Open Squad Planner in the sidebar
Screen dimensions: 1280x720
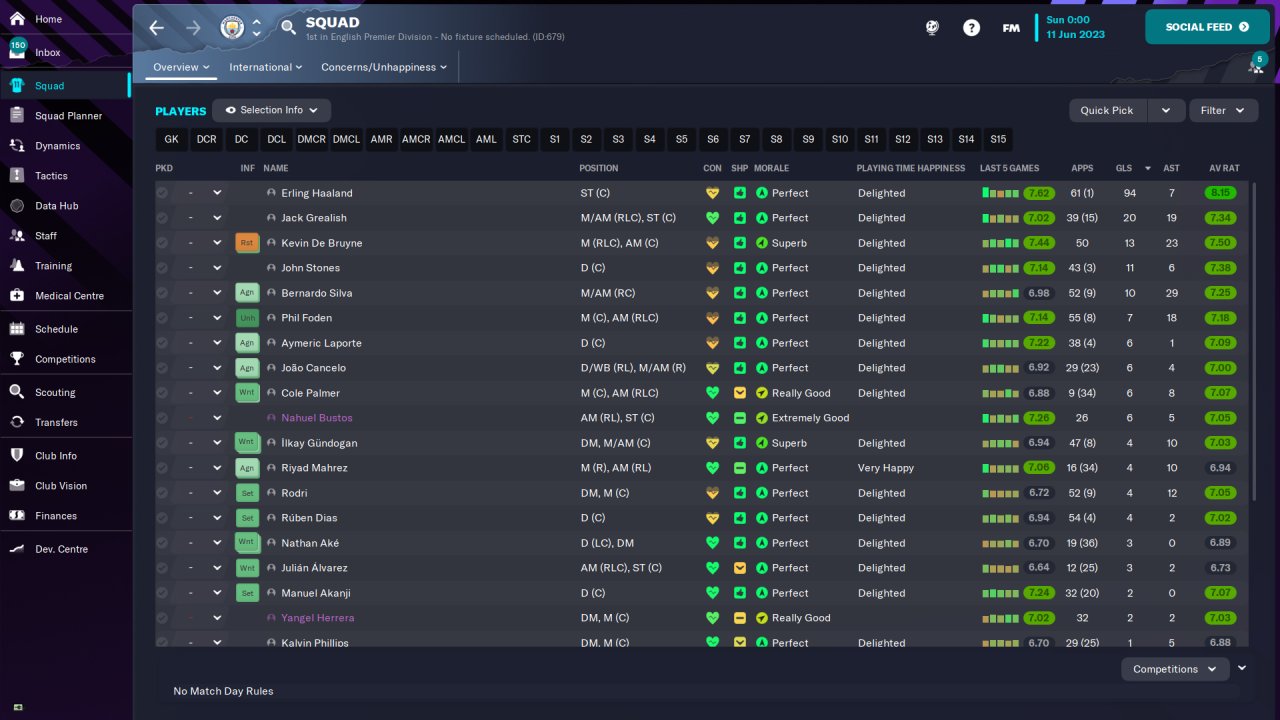[x=66, y=116]
